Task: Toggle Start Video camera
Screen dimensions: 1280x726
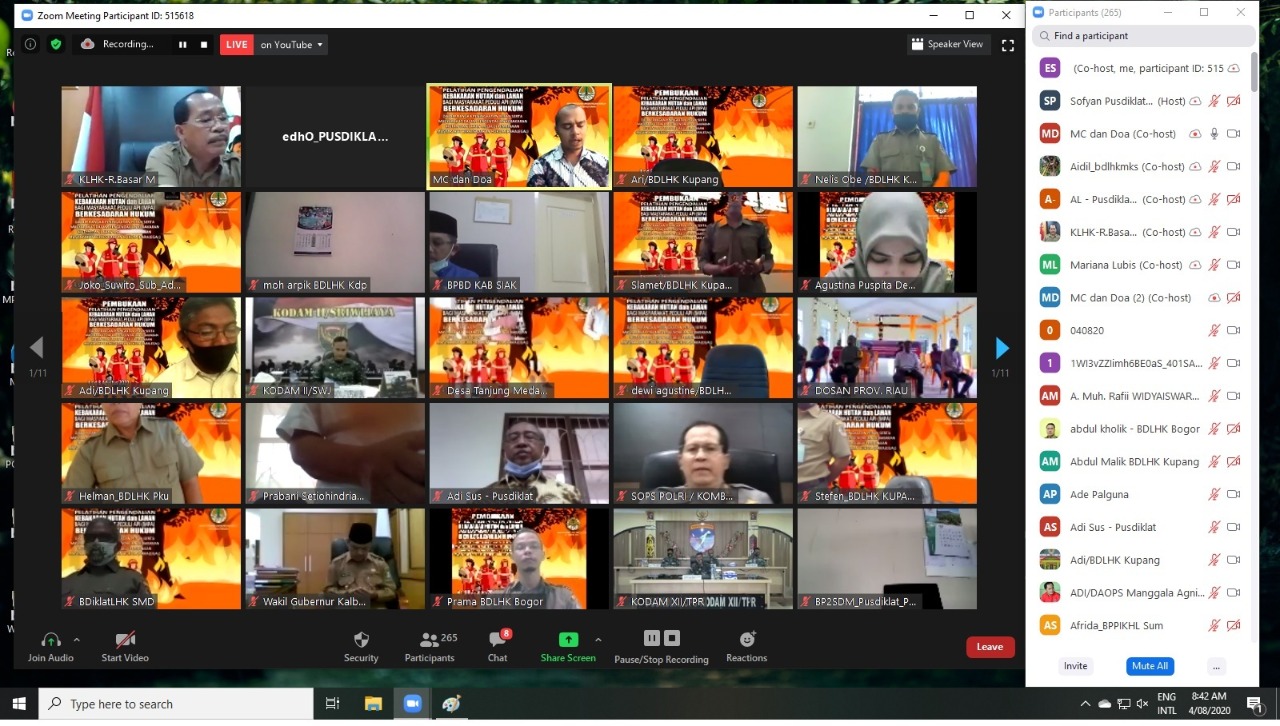Action: click(x=125, y=640)
